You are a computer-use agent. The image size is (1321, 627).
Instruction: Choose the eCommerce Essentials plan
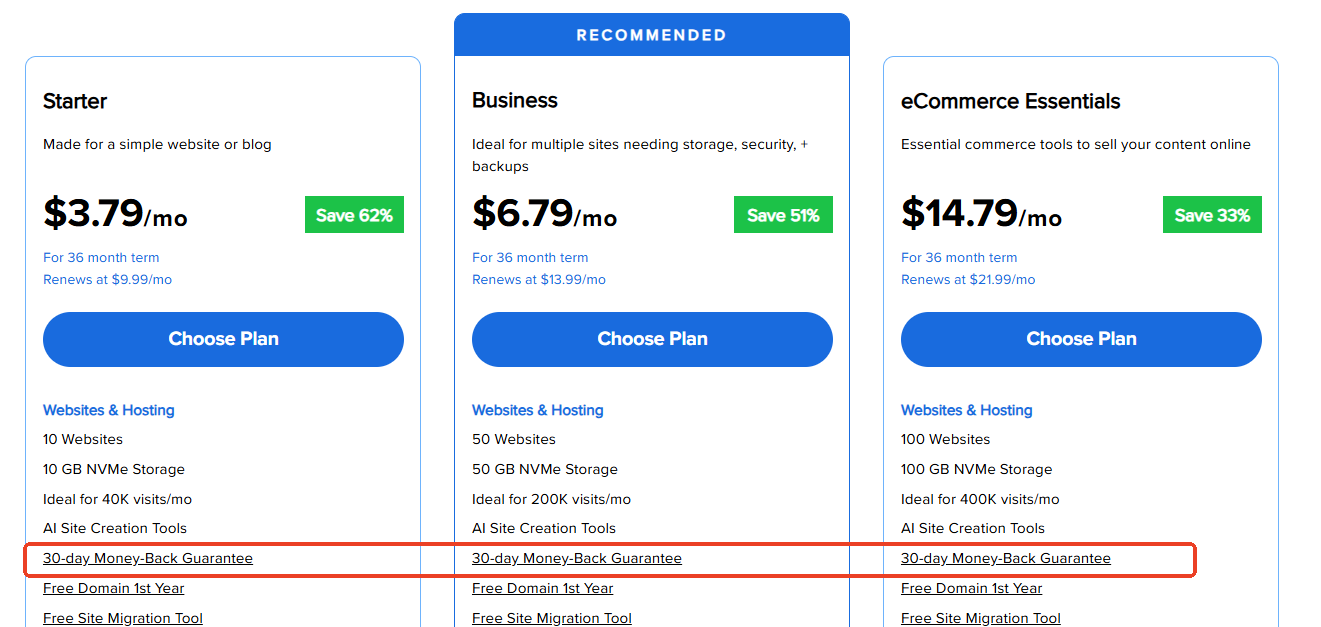point(1081,339)
